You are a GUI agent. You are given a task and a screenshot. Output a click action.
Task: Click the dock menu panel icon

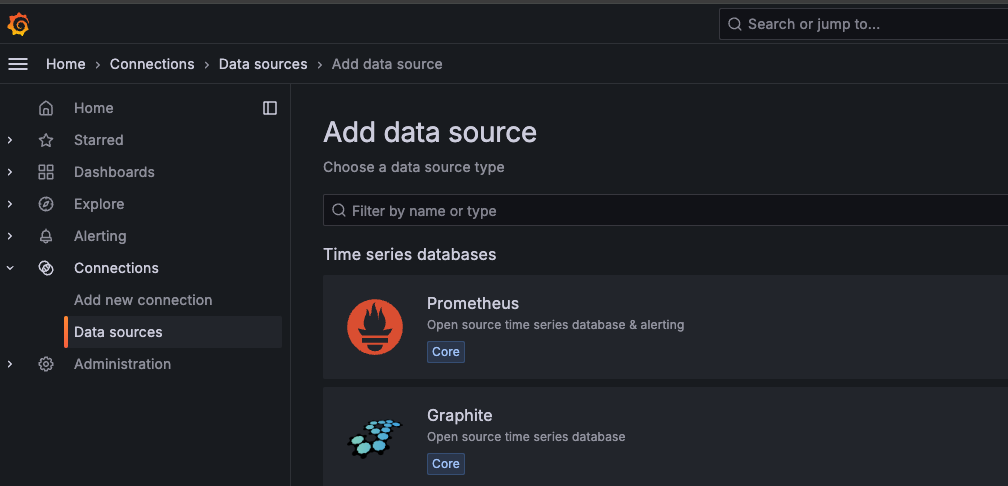pyautogui.click(x=270, y=108)
